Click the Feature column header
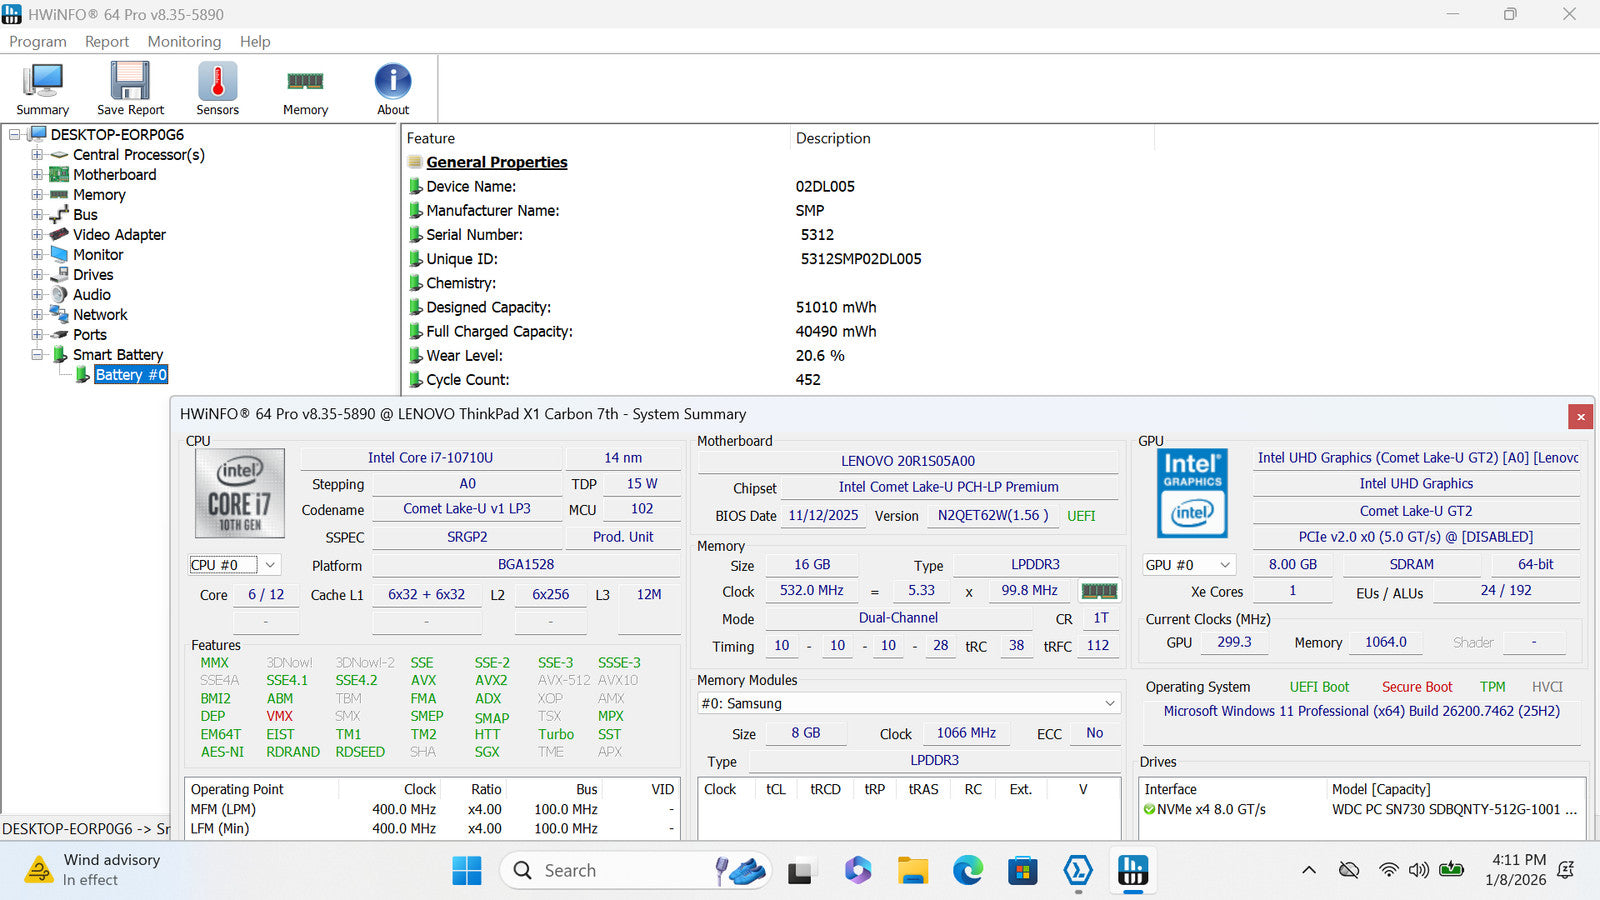This screenshot has height=900, width=1600. point(431,138)
